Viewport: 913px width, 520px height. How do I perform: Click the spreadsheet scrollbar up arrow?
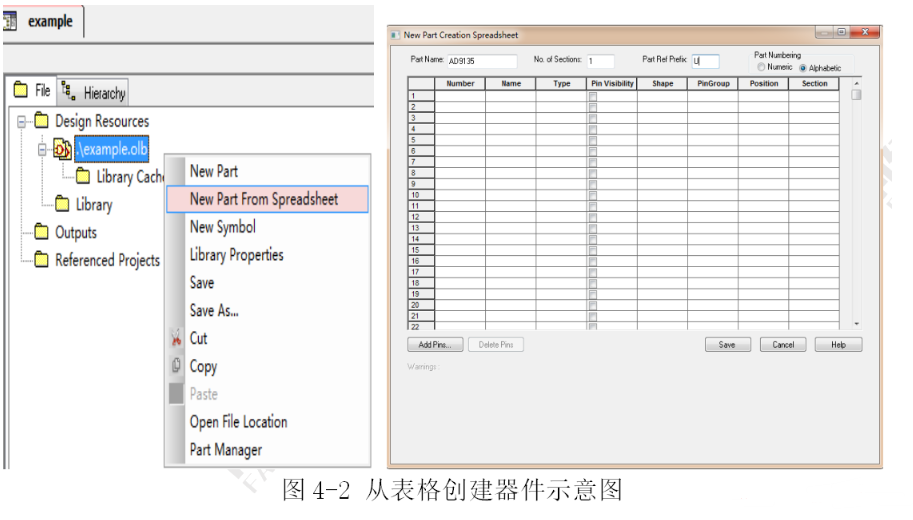tap(856, 83)
